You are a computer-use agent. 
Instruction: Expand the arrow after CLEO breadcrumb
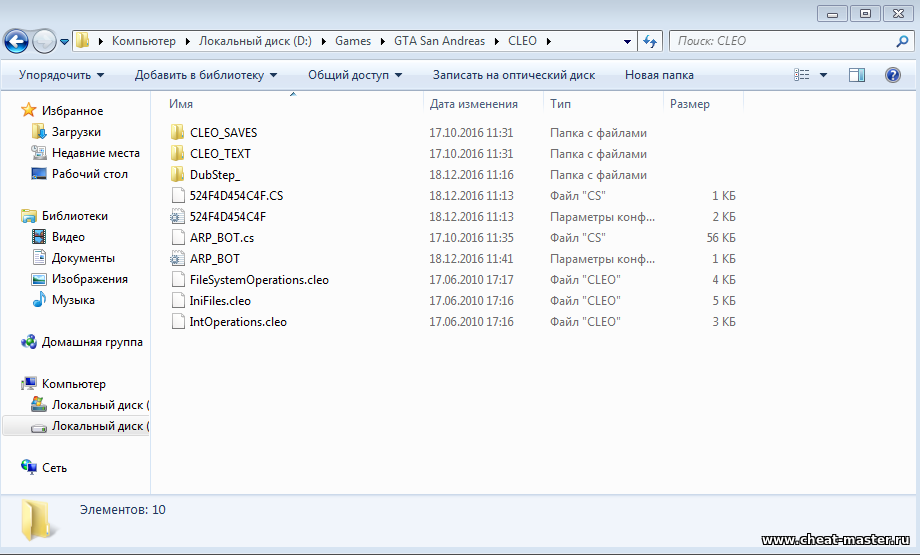point(549,41)
